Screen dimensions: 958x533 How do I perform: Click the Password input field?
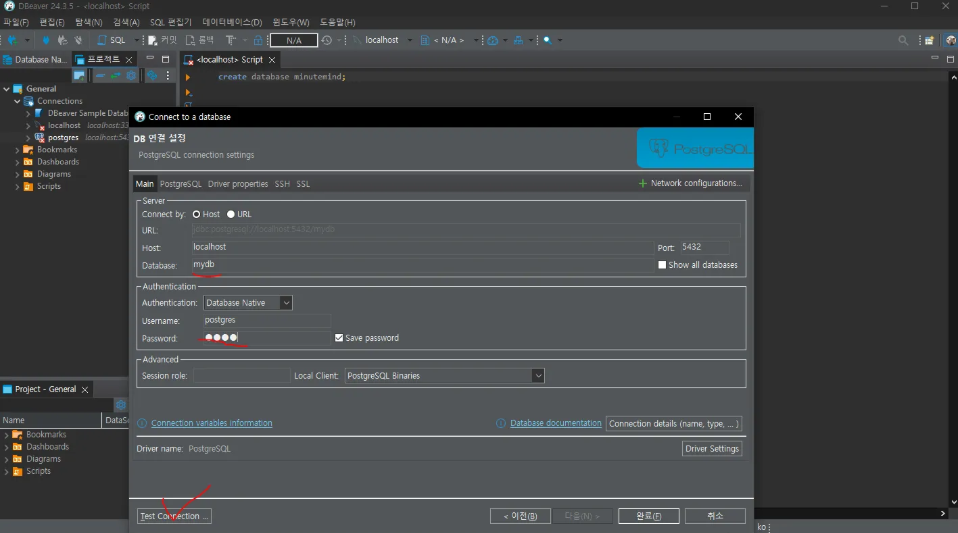267,337
